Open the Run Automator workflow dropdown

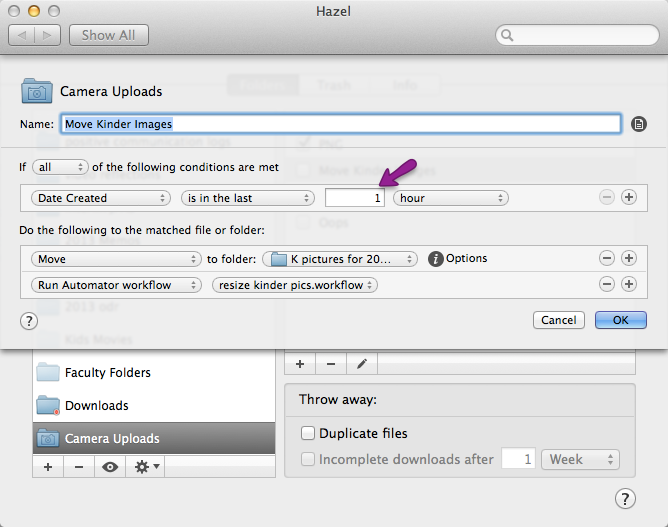116,285
